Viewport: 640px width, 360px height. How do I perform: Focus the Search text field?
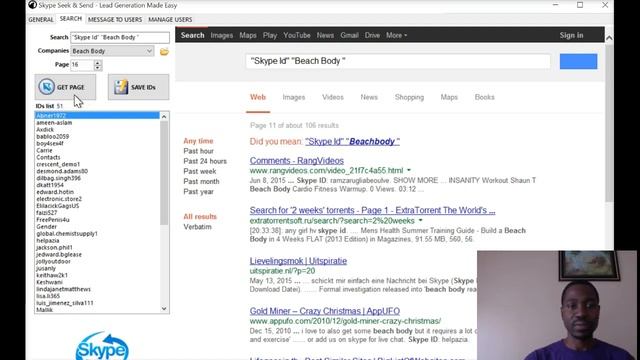[x=120, y=37]
